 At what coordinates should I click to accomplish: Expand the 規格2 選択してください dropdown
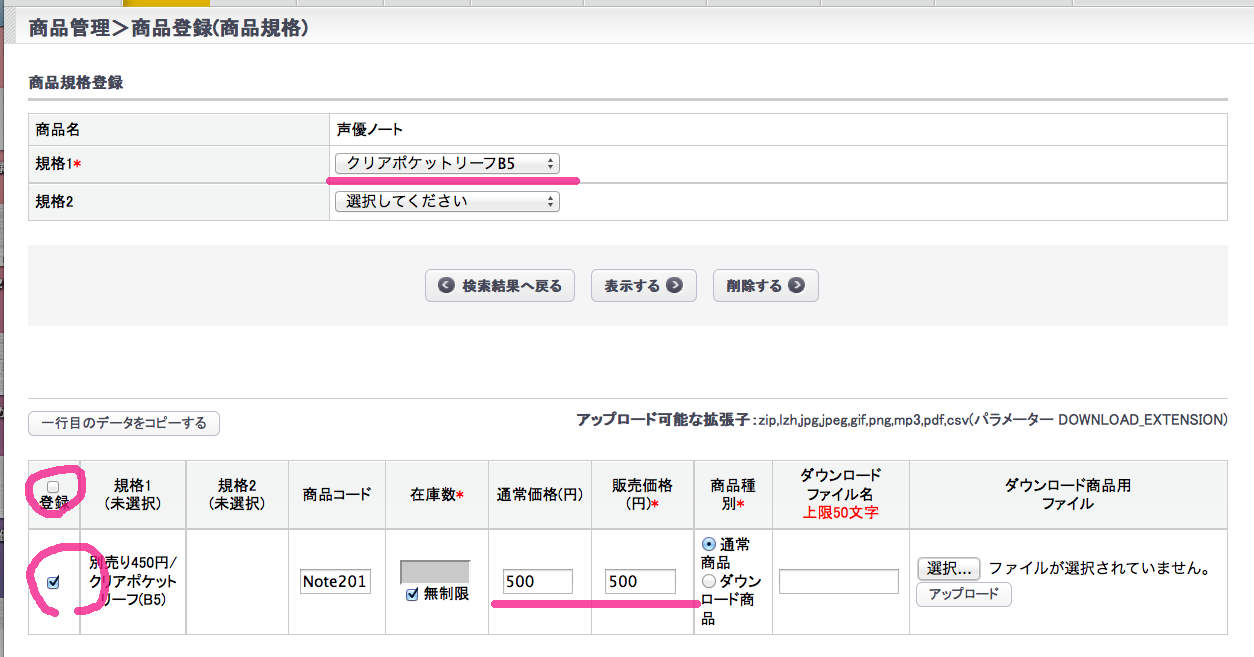pyautogui.click(x=447, y=202)
